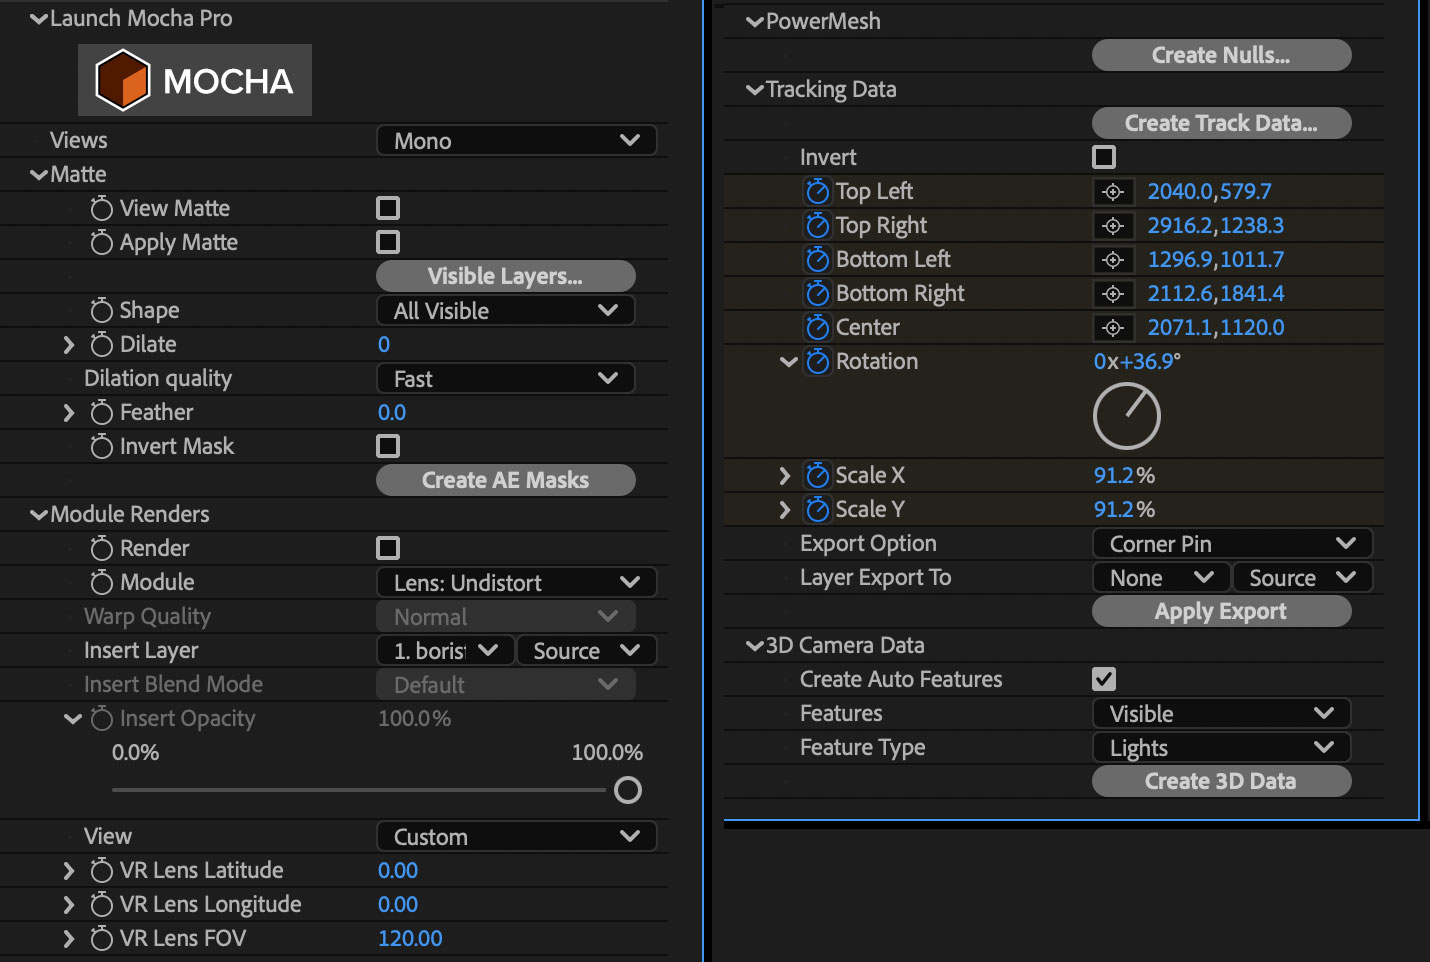Toggle keyframe stopwatch for Rotation
The image size is (1430, 962).
point(817,361)
